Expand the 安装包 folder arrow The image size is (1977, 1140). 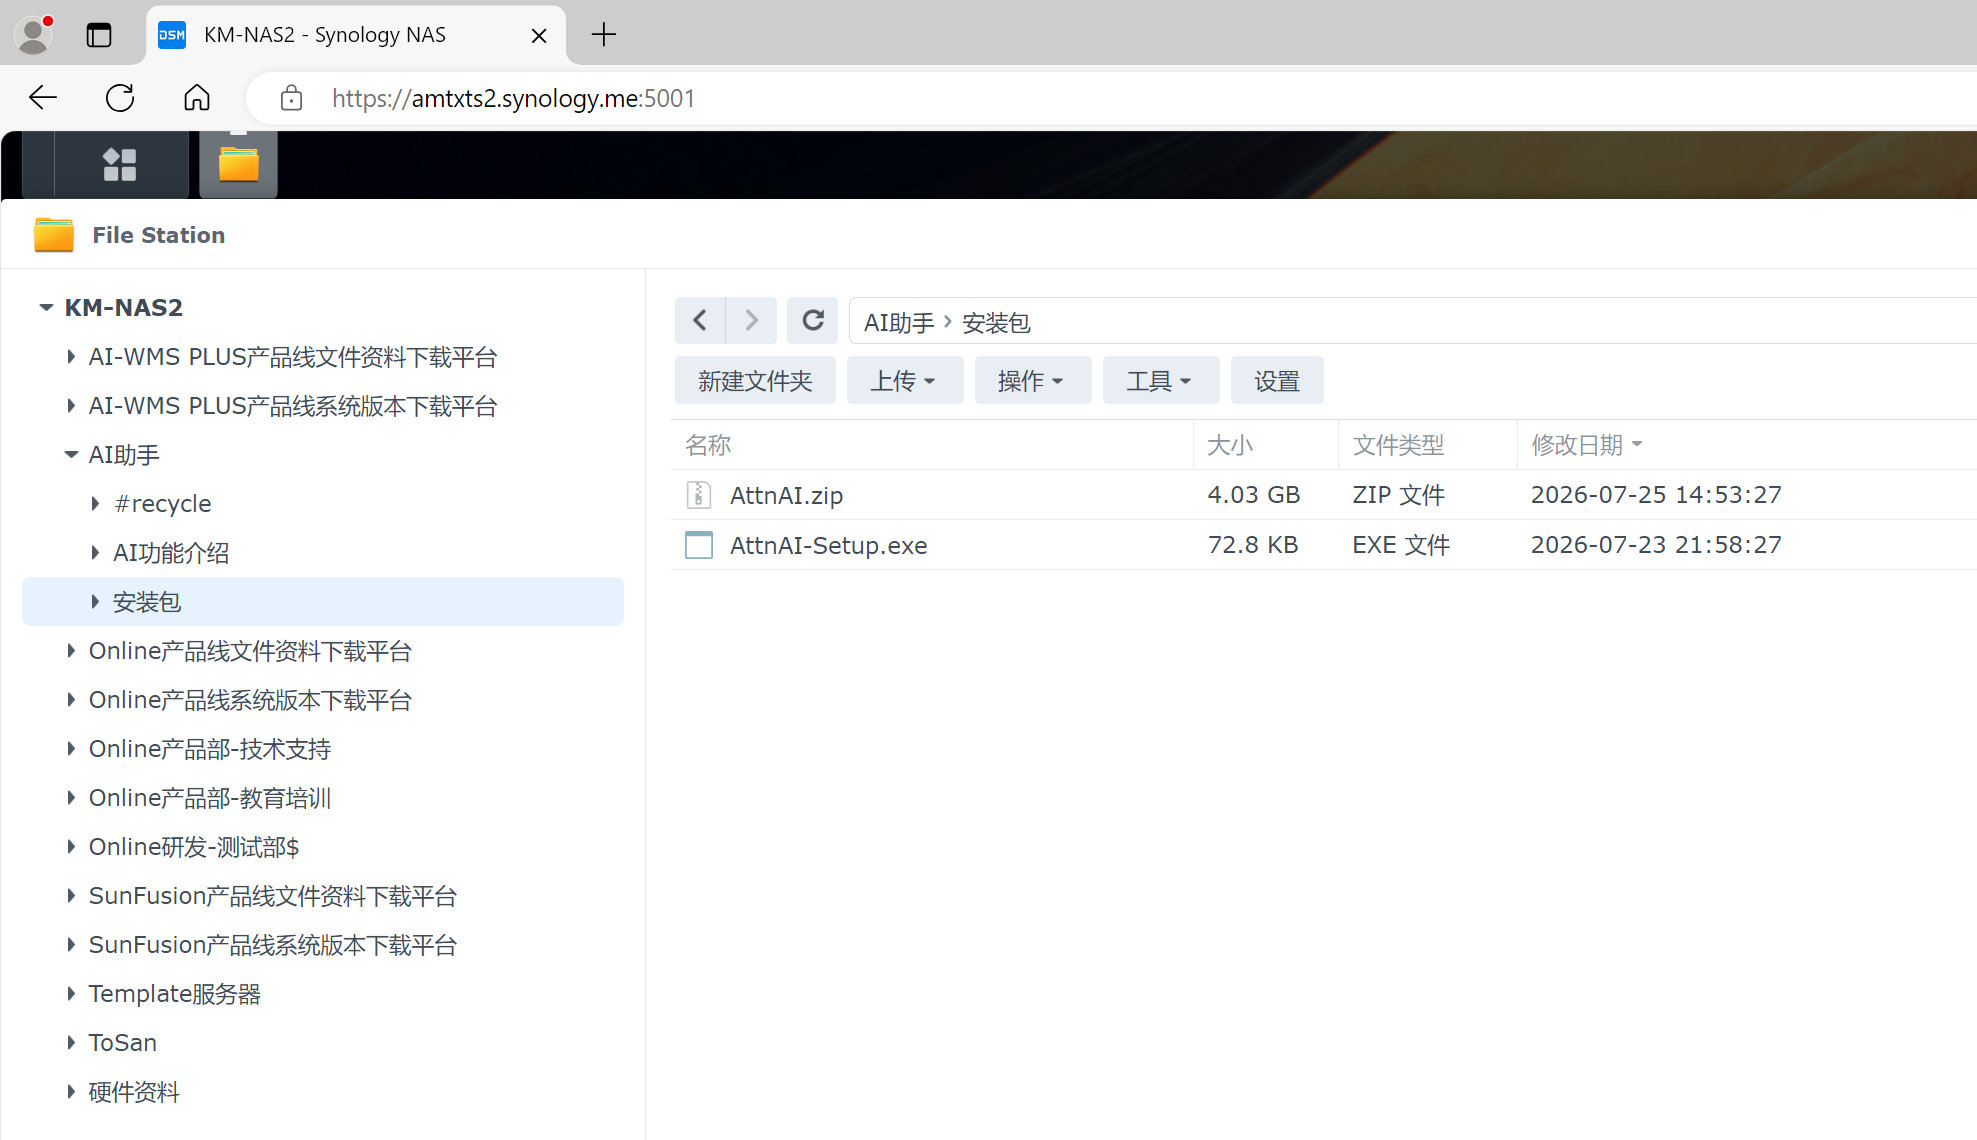pyautogui.click(x=95, y=601)
